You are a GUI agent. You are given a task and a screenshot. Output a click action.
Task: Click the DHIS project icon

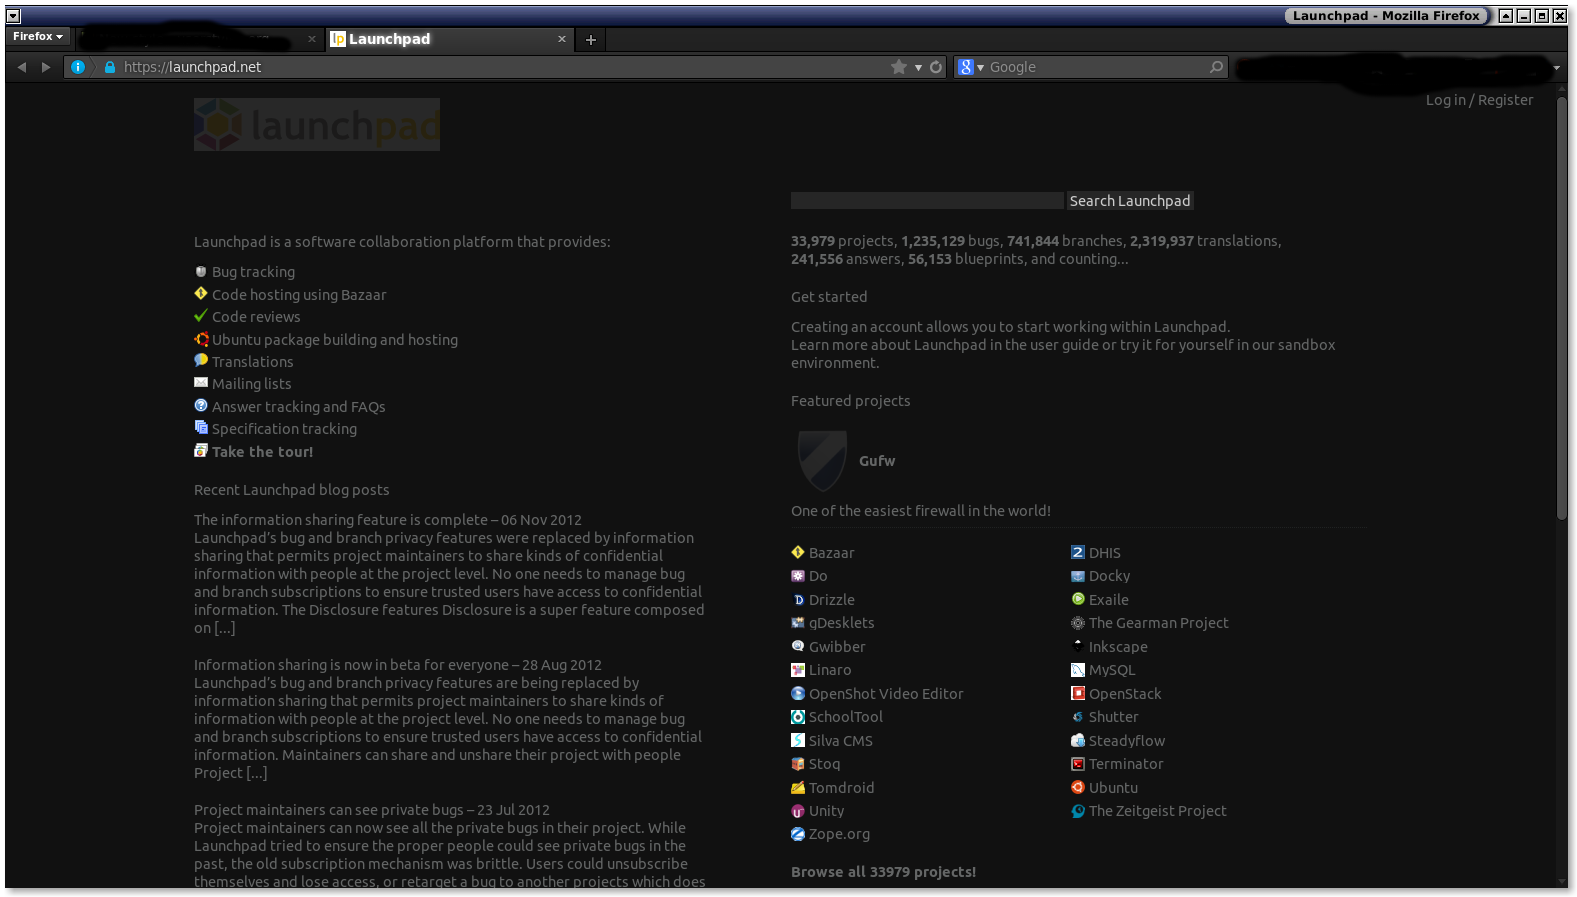[1078, 552]
